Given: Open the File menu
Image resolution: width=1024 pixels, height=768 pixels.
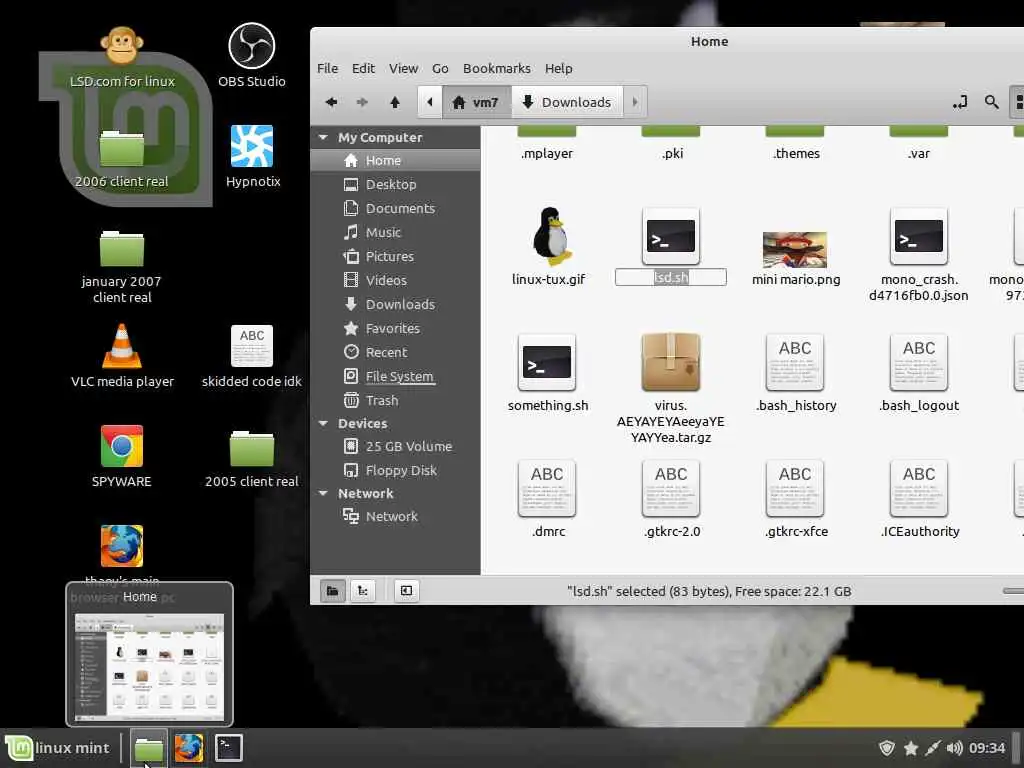Looking at the screenshot, I should [x=327, y=69].
